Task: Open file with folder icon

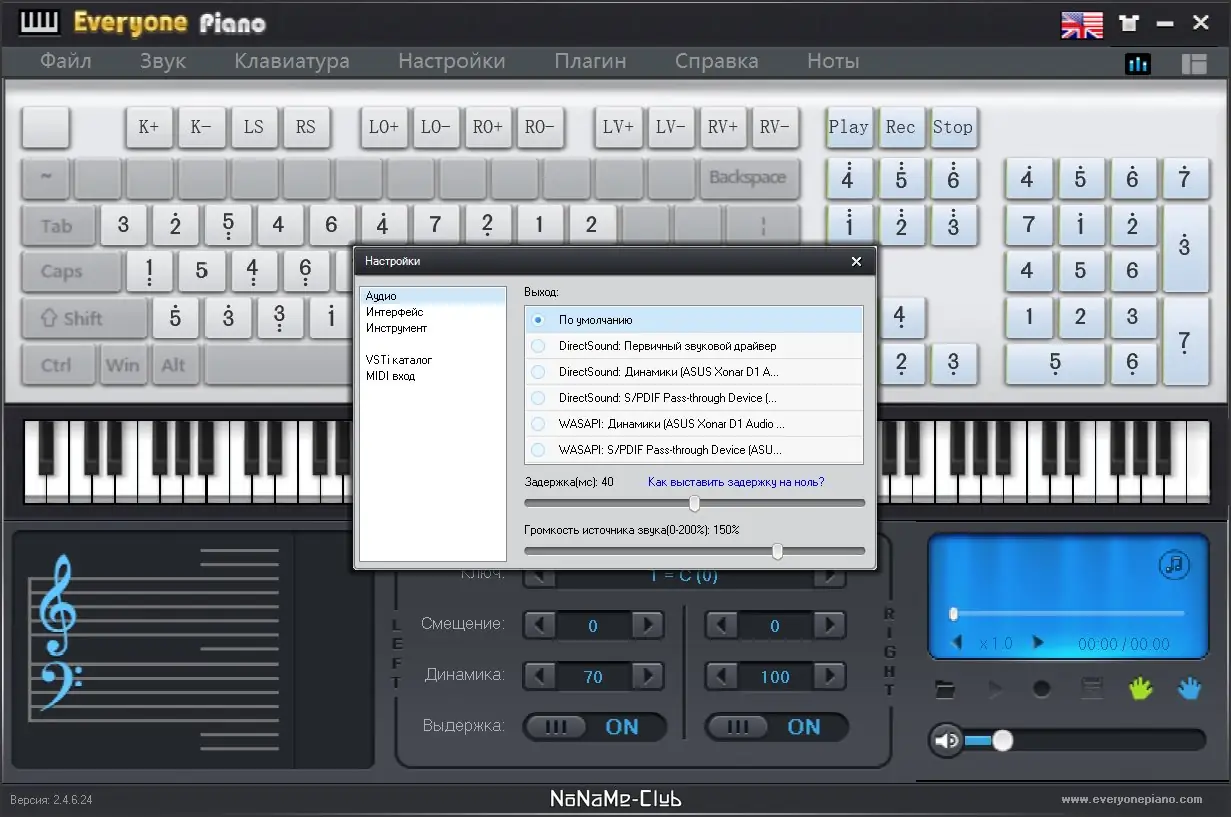Action: point(945,689)
